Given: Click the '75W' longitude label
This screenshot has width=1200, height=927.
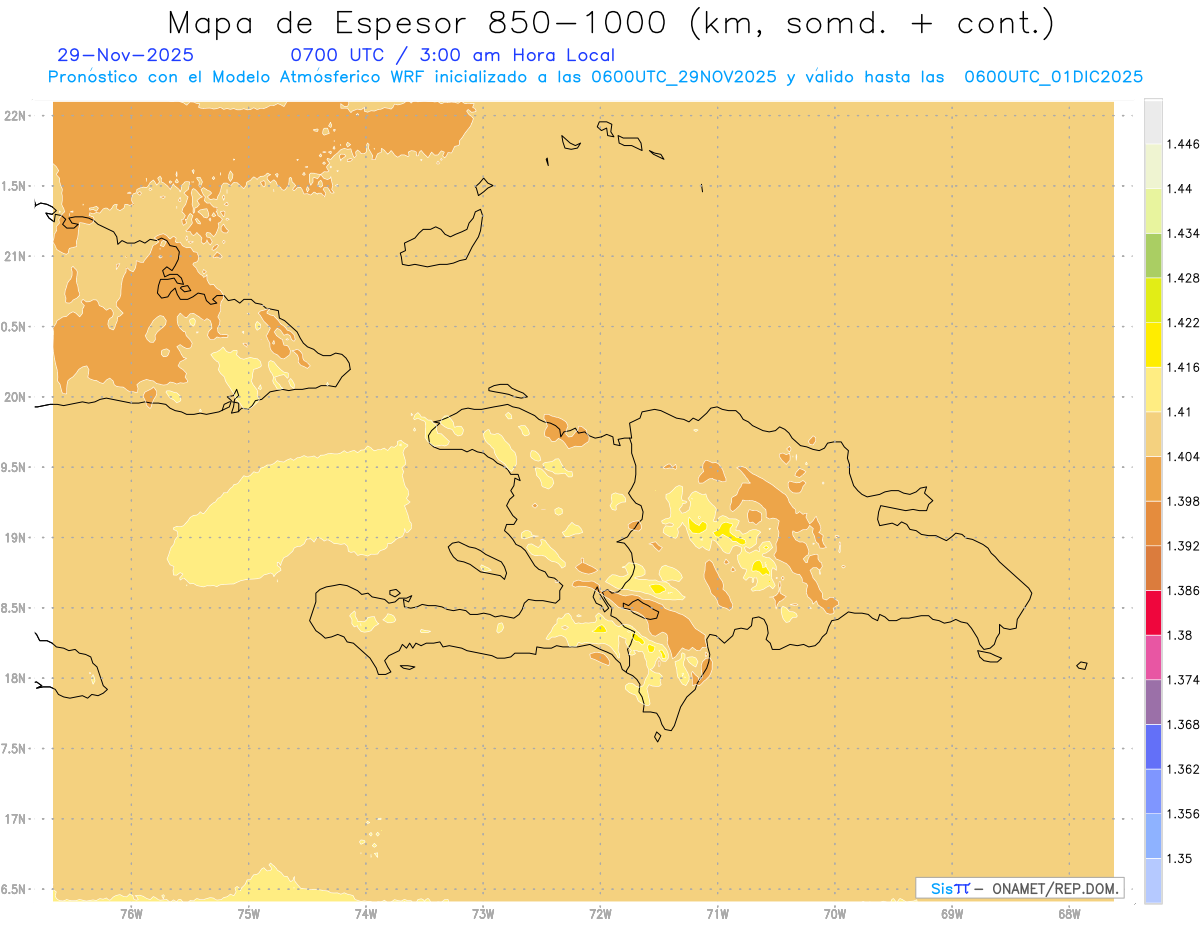Looking at the screenshot, I should coord(249,914).
